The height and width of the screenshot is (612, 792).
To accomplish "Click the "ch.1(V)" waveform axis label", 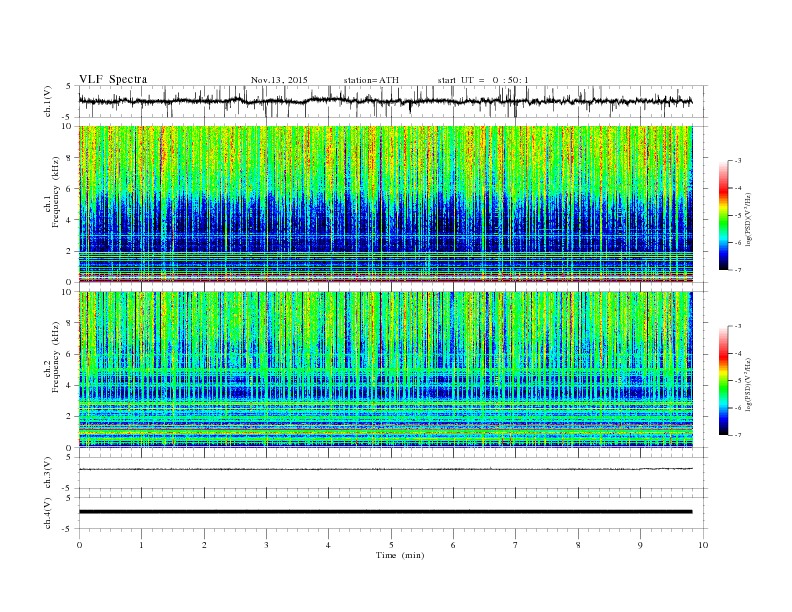I will tap(48, 101).
